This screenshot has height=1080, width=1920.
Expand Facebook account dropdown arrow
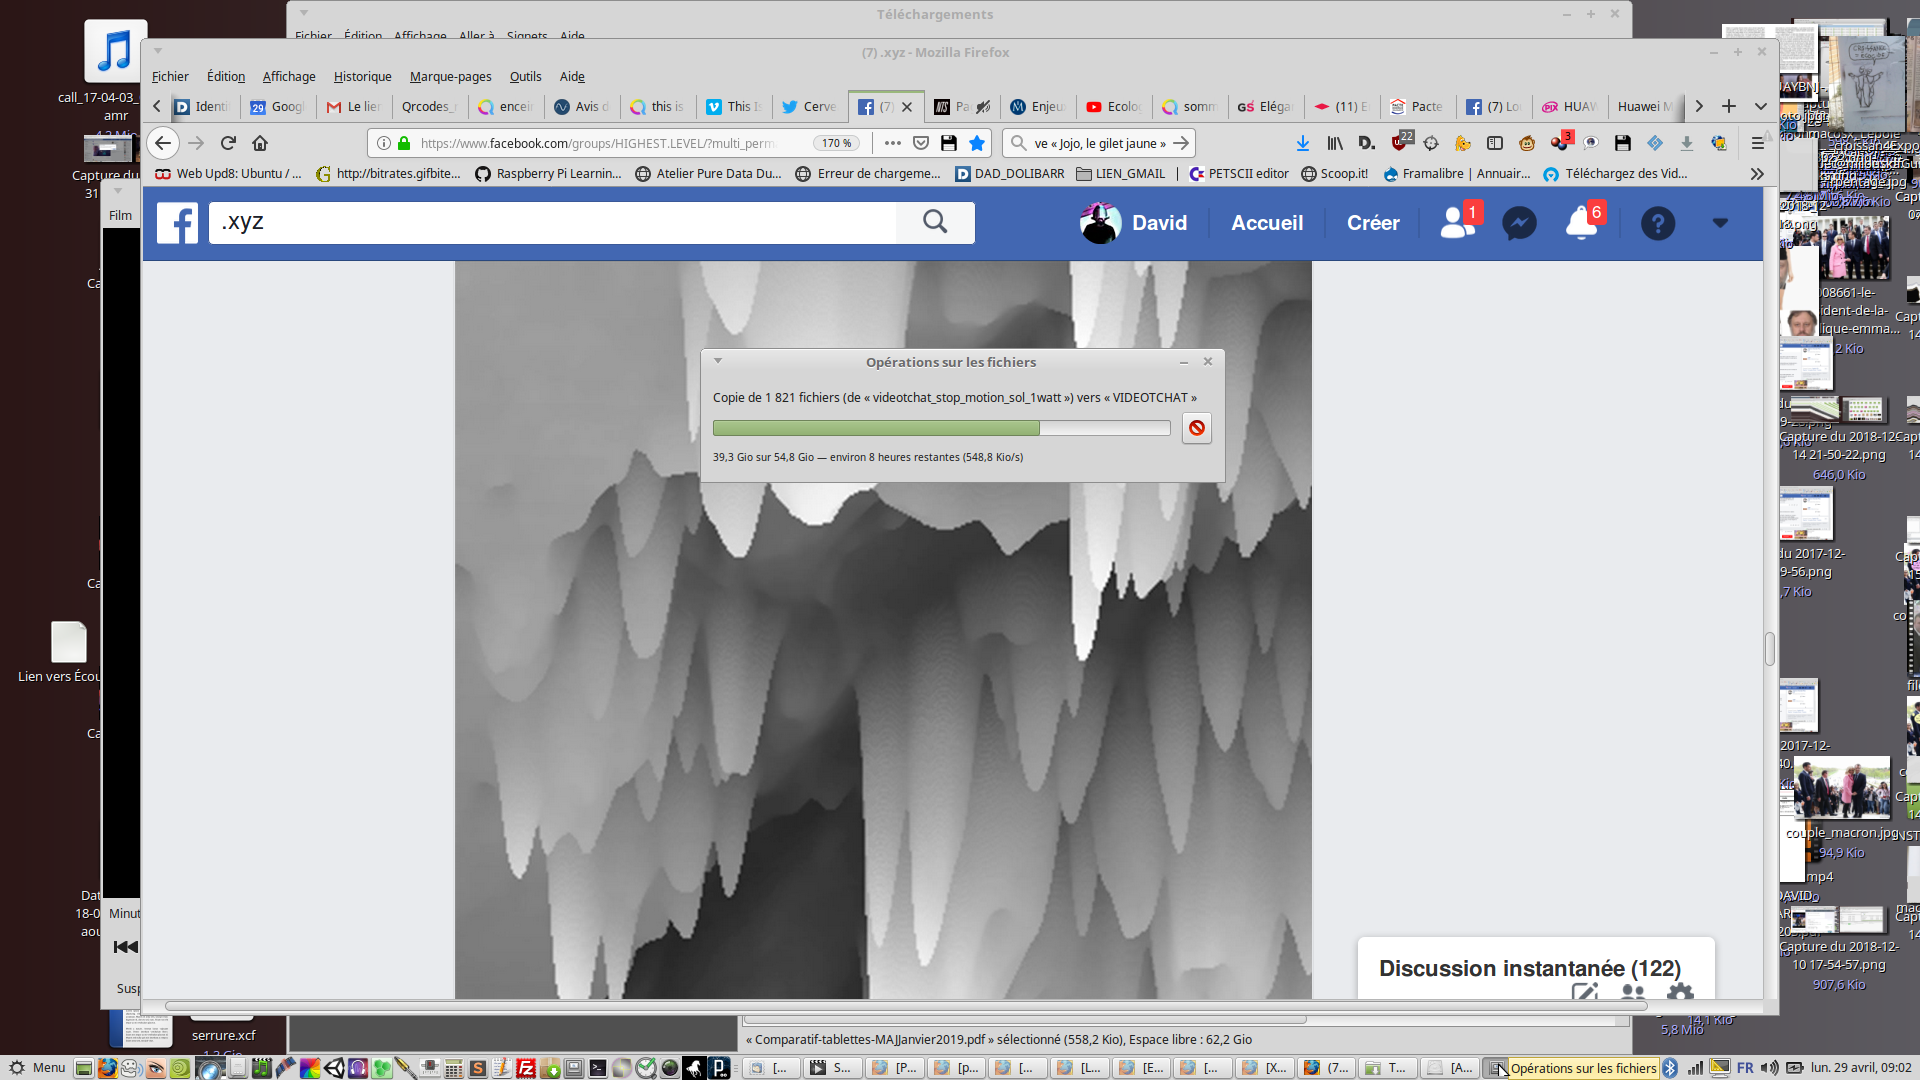pyautogui.click(x=1720, y=223)
